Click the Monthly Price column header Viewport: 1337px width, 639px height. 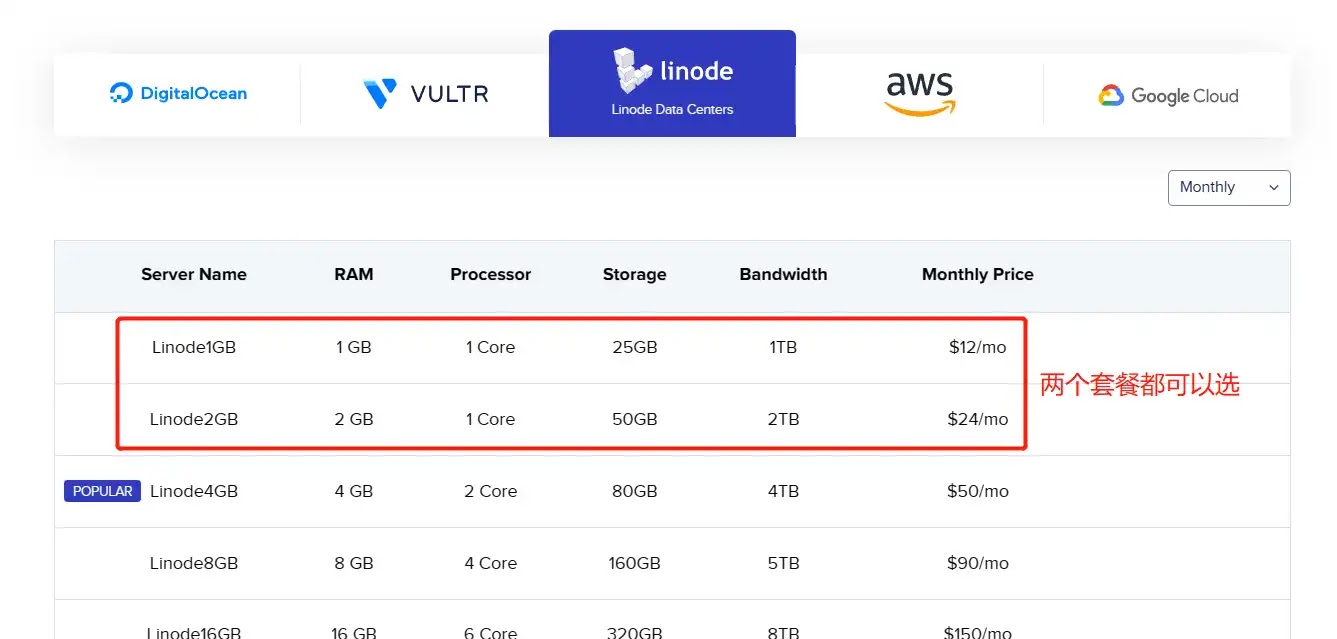coord(977,274)
